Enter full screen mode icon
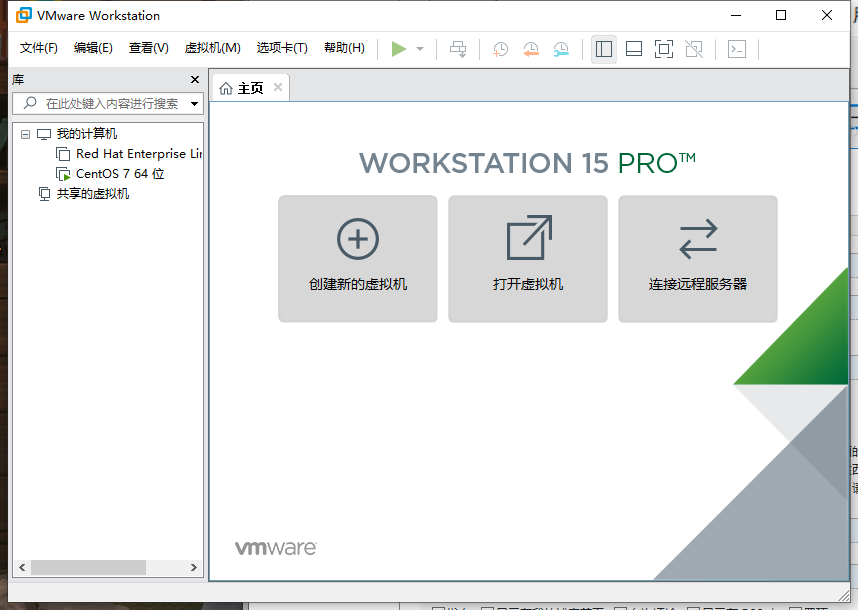The height and width of the screenshot is (610, 858). pos(664,49)
